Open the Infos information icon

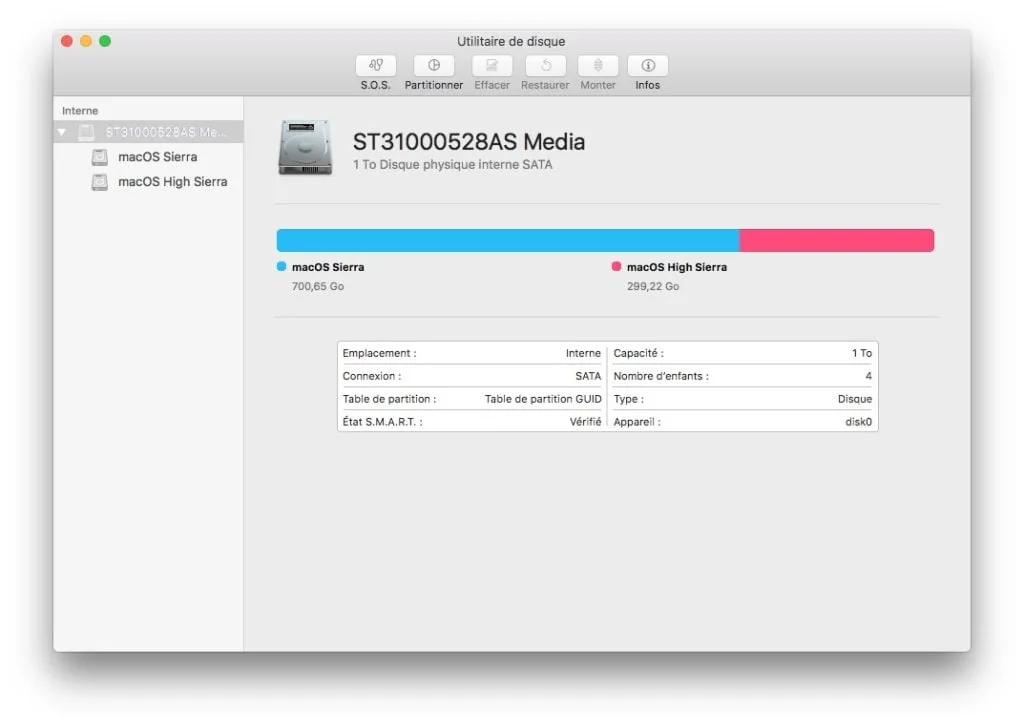(x=648, y=65)
